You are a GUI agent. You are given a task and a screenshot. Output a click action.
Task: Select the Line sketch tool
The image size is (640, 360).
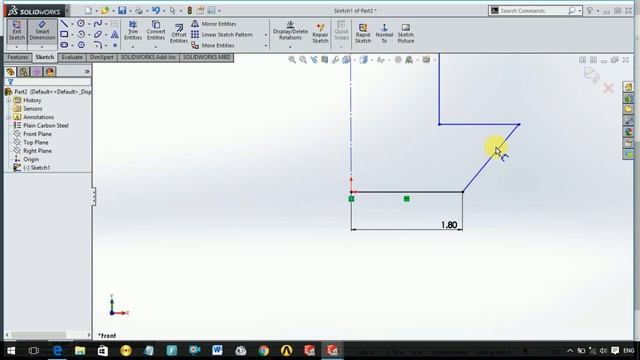tap(64, 24)
